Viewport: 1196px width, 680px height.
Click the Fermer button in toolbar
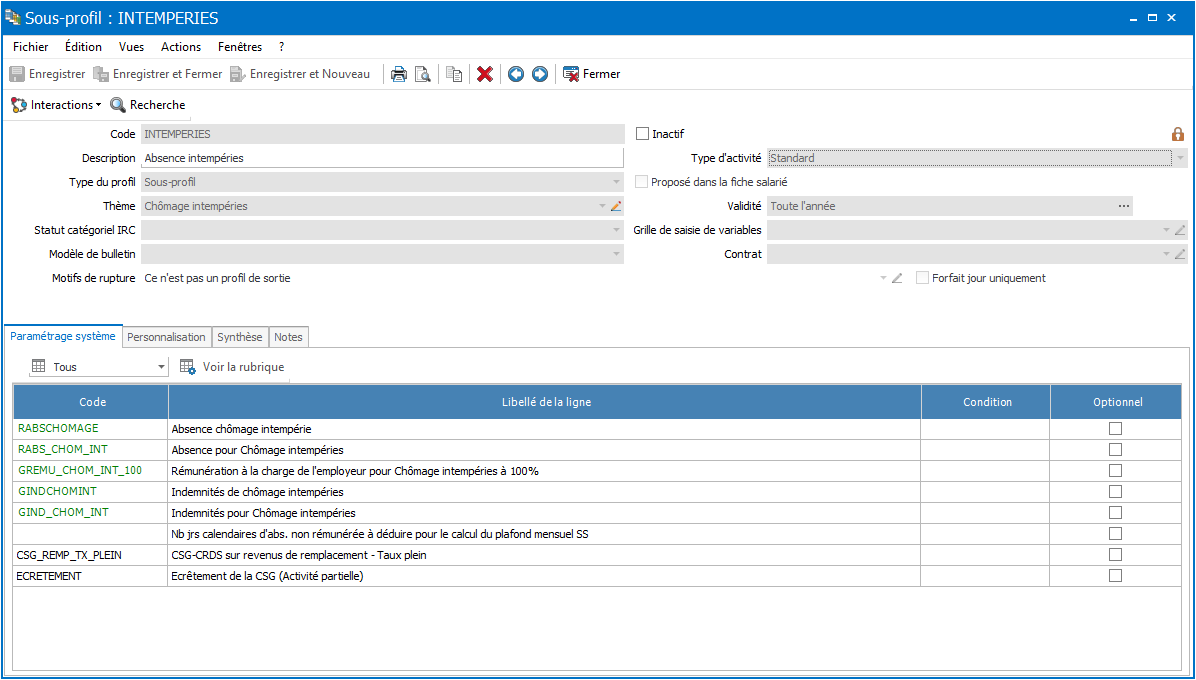(591, 74)
